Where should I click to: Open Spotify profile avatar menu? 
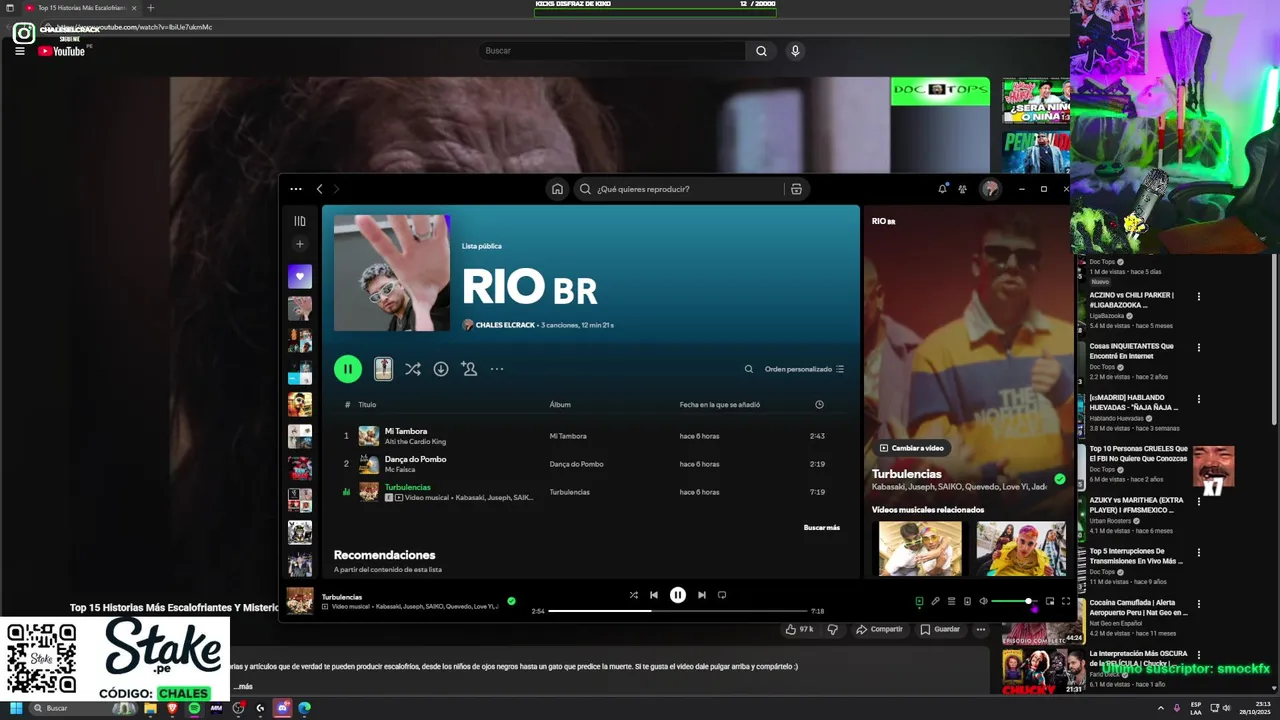990,189
